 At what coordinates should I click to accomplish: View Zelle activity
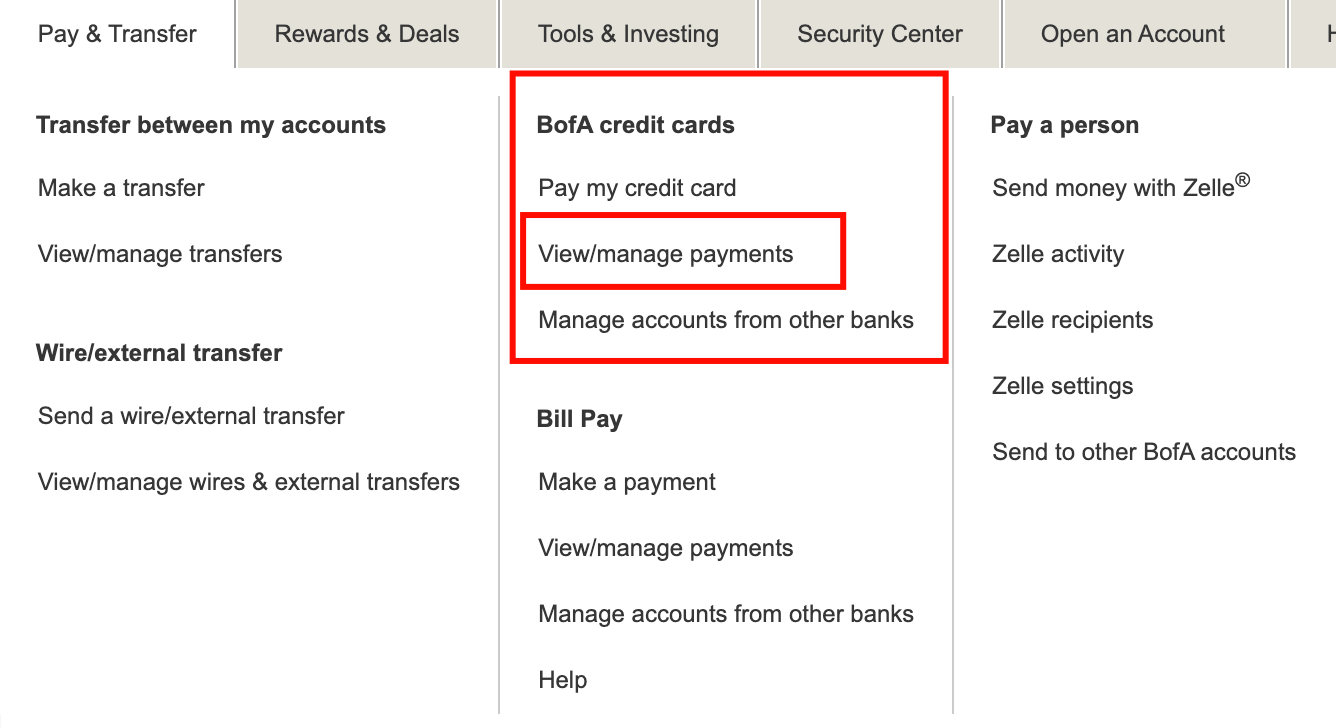[1058, 254]
